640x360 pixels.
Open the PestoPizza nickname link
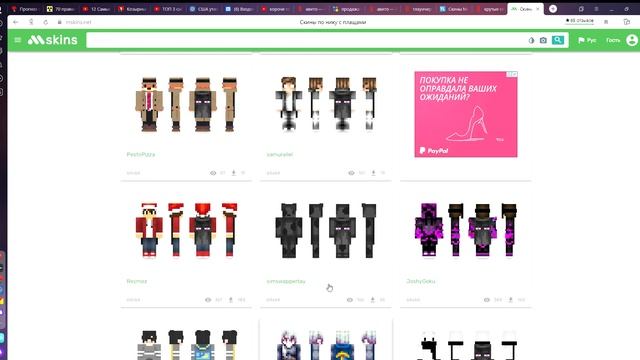(141, 154)
